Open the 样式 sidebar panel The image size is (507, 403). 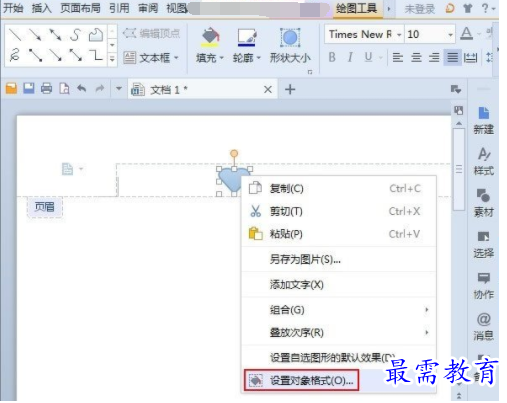(484, 162)
